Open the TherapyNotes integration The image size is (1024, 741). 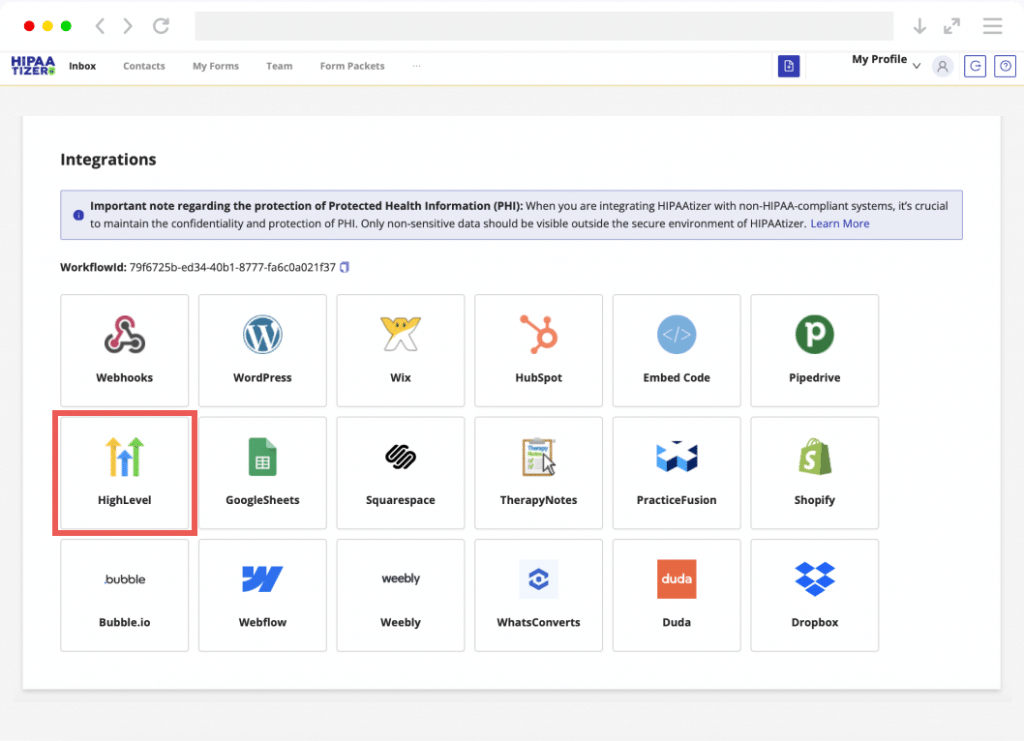click(x=538, y=472)
